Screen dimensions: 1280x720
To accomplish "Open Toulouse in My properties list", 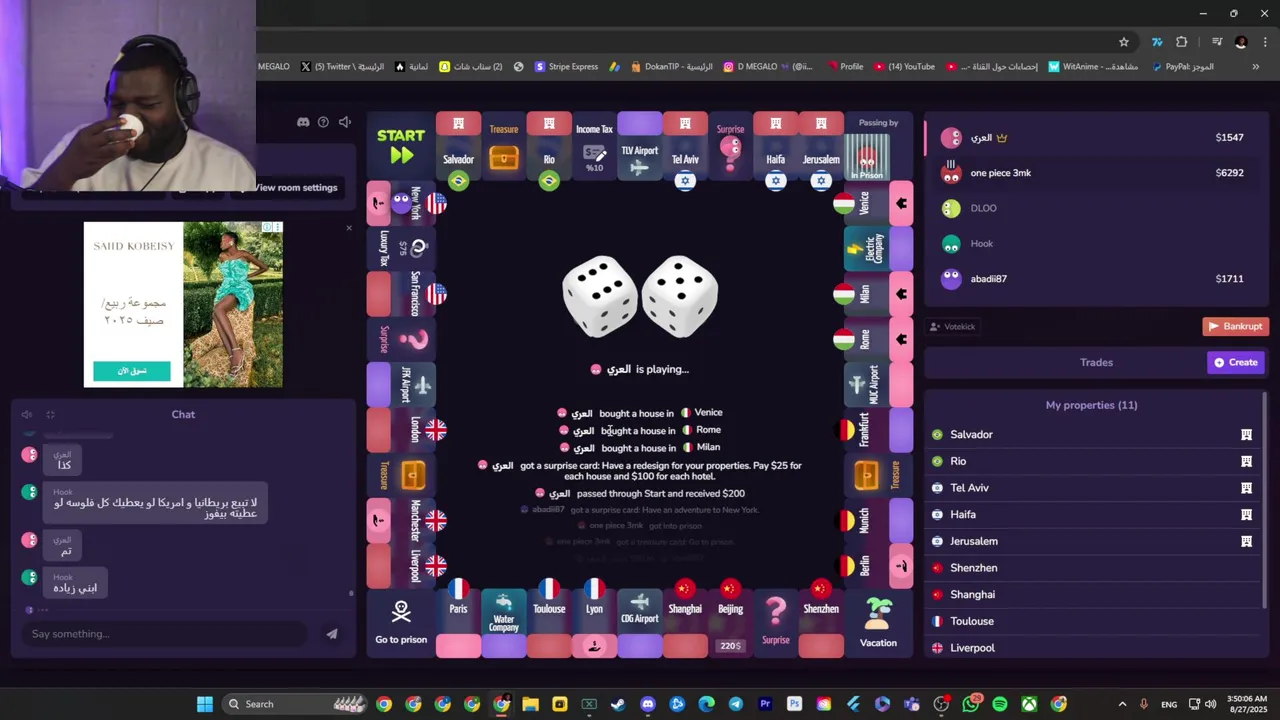I will [1091, 621].
